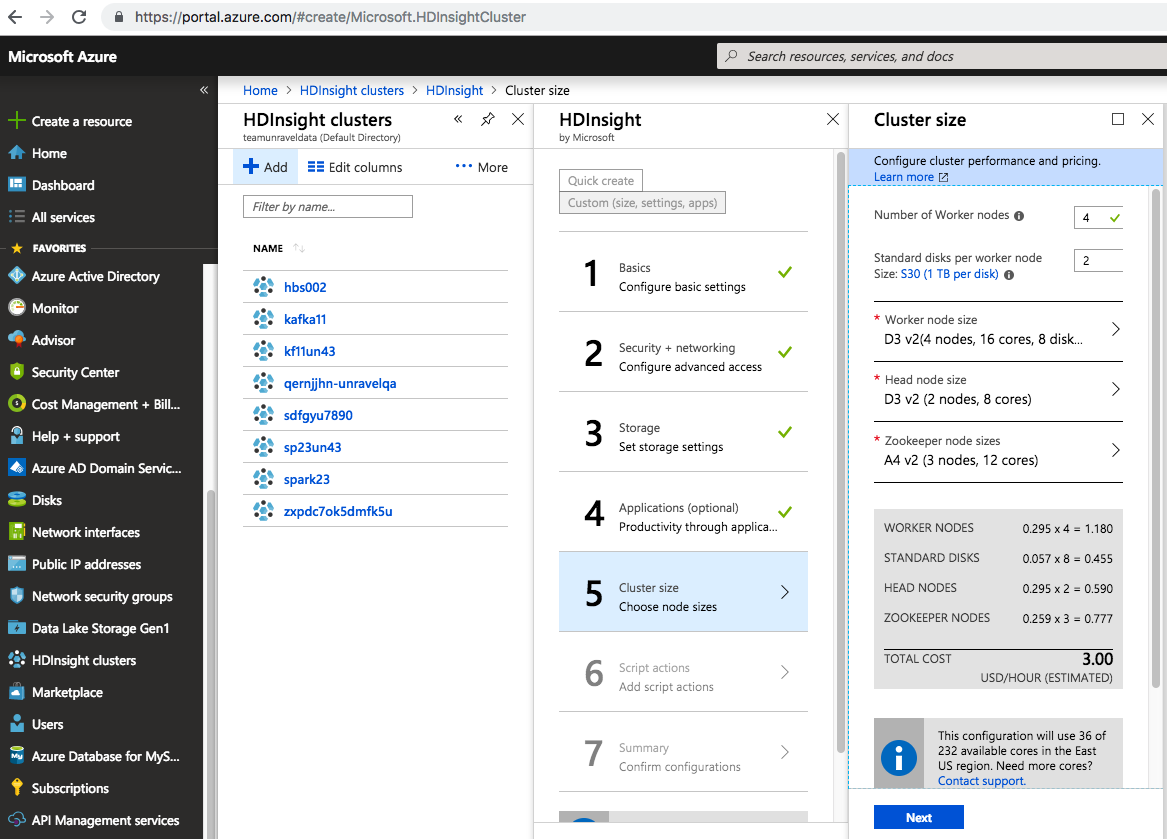
Task: Open Disks in sidebar
Action: 46,500
